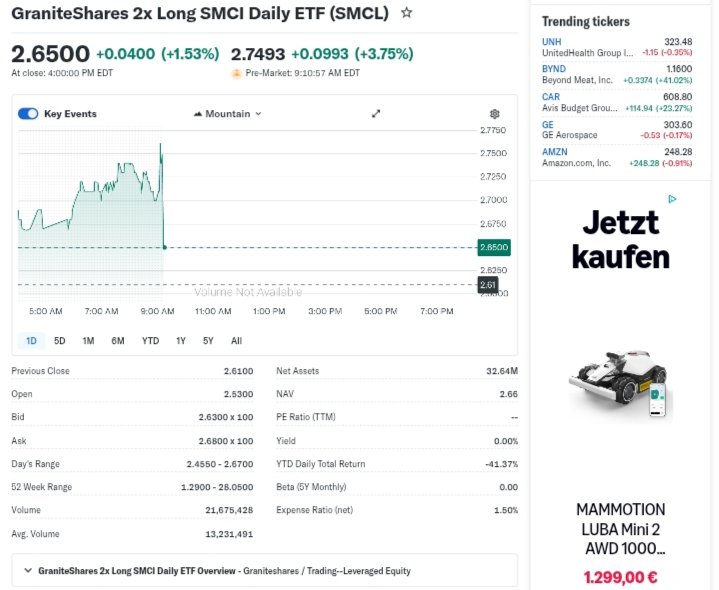The image size is (719, 590).
Task: Open the BYND Beyond Meat ticker
Action: pos(554,69)
